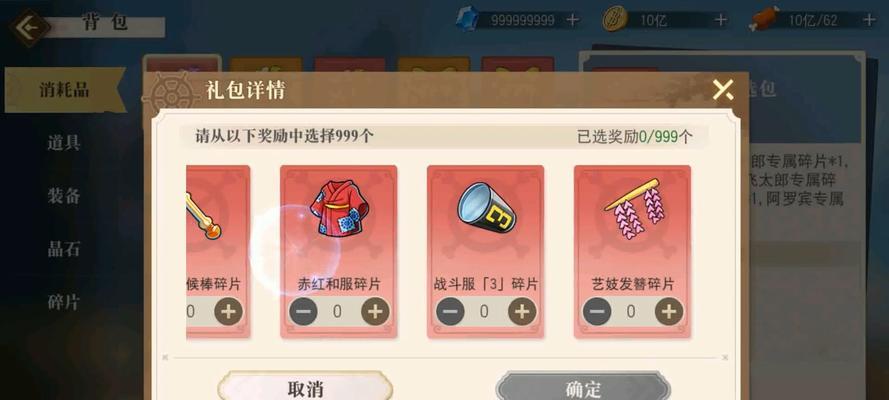
Task: Add more gold coins via plus icon
Action: coord(721,20)
